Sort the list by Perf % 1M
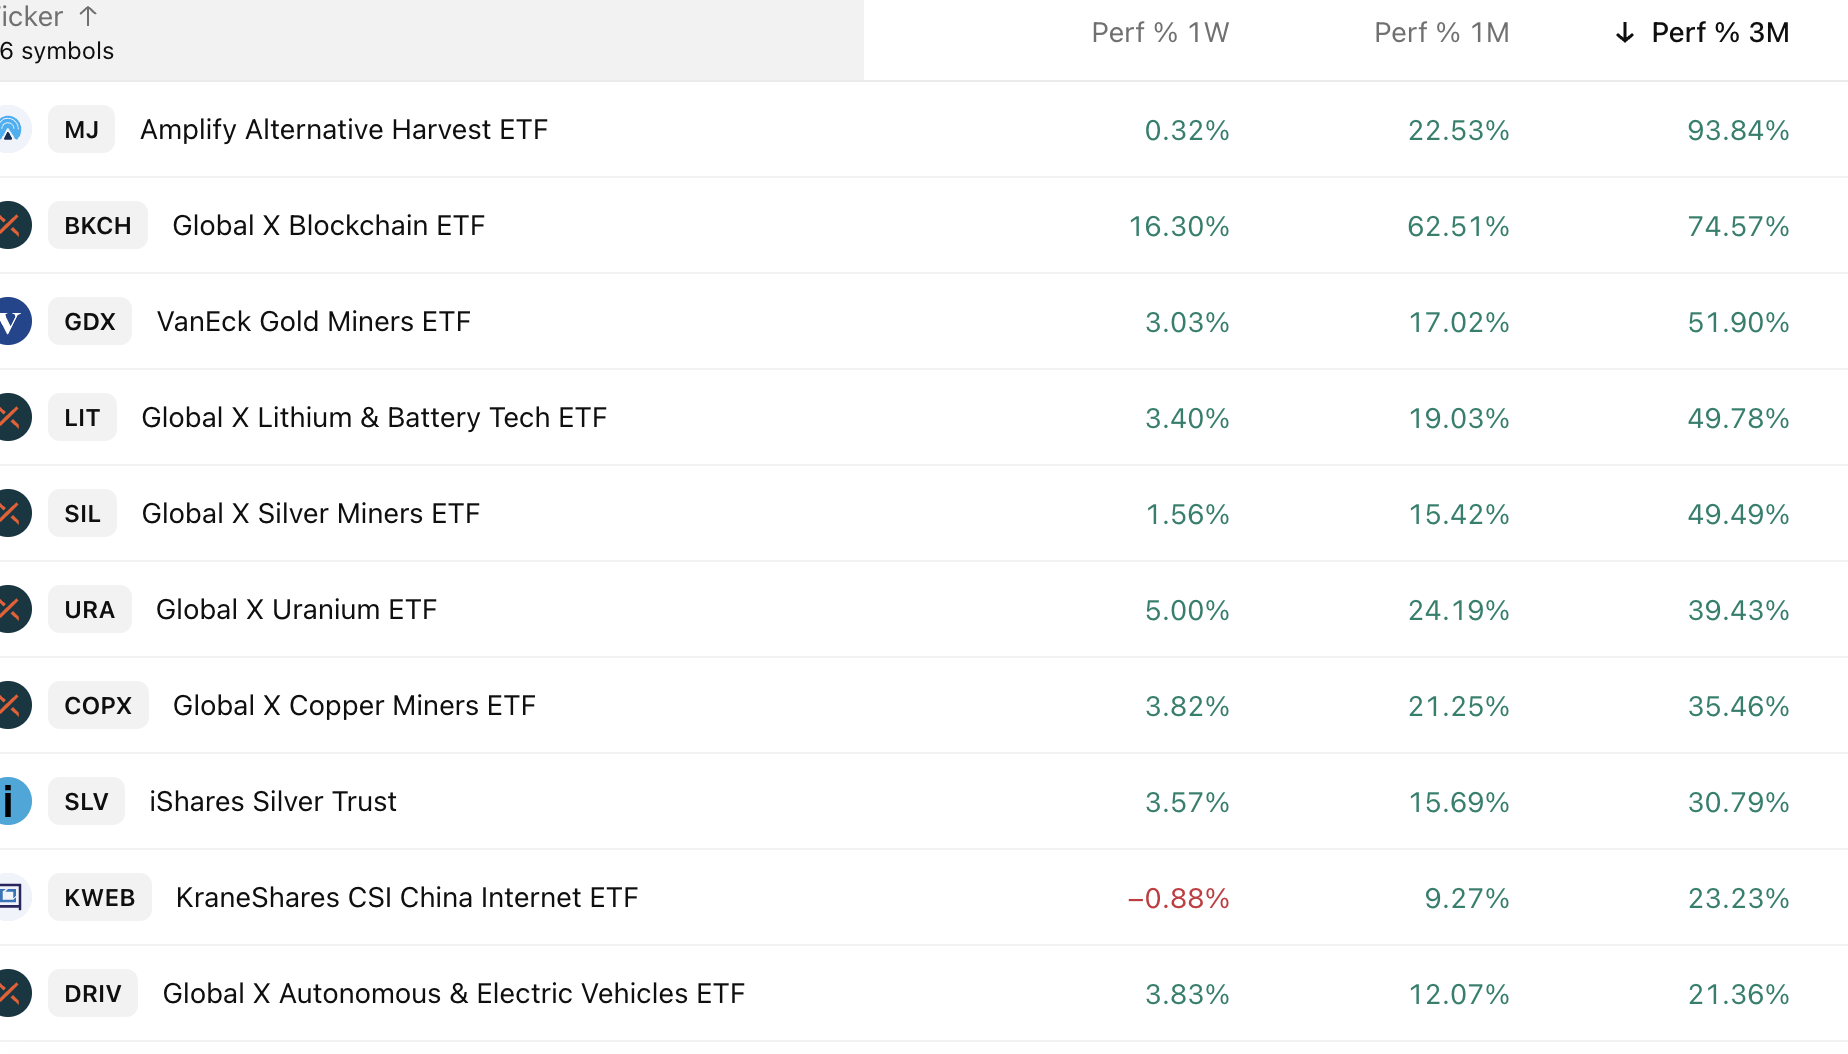 click(x=1441, y=32)
